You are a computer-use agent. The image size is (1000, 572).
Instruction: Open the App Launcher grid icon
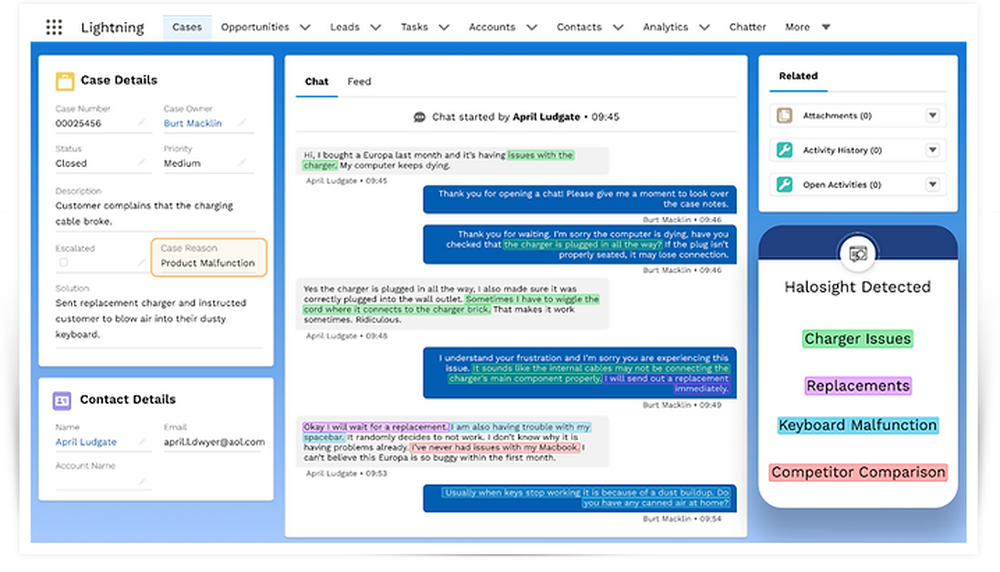(x=54, y=27)
